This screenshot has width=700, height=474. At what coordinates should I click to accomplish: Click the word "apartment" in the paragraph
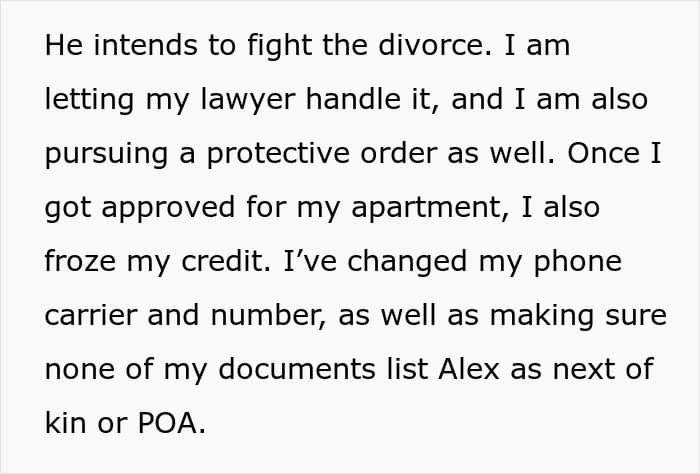pos(425,208)
